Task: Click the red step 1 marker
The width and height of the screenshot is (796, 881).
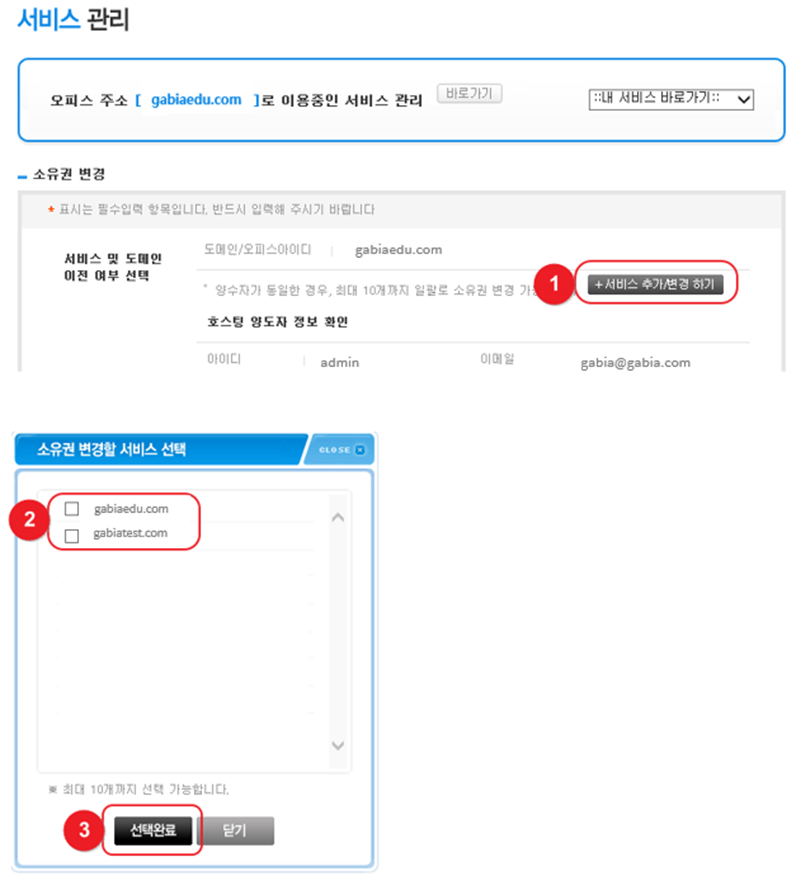Action: (x=554, y=283)
